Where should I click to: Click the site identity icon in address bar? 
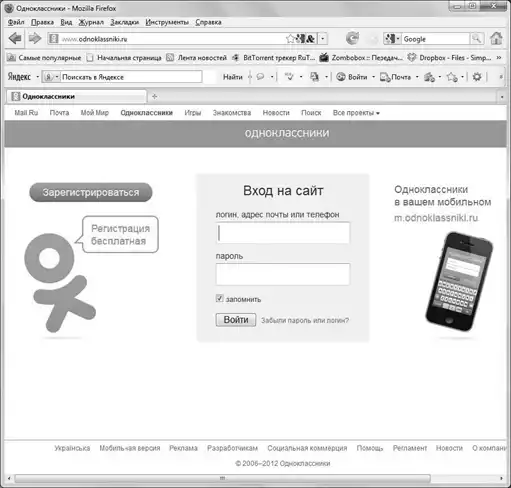point(53,39)
